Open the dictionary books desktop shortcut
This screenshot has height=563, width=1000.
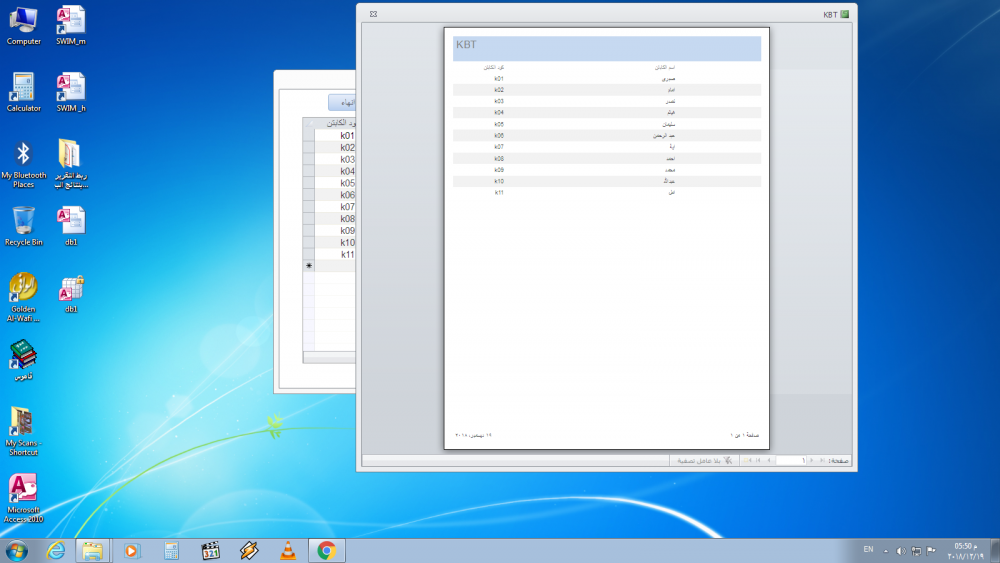pyautogui.click(x=24, y=360)
